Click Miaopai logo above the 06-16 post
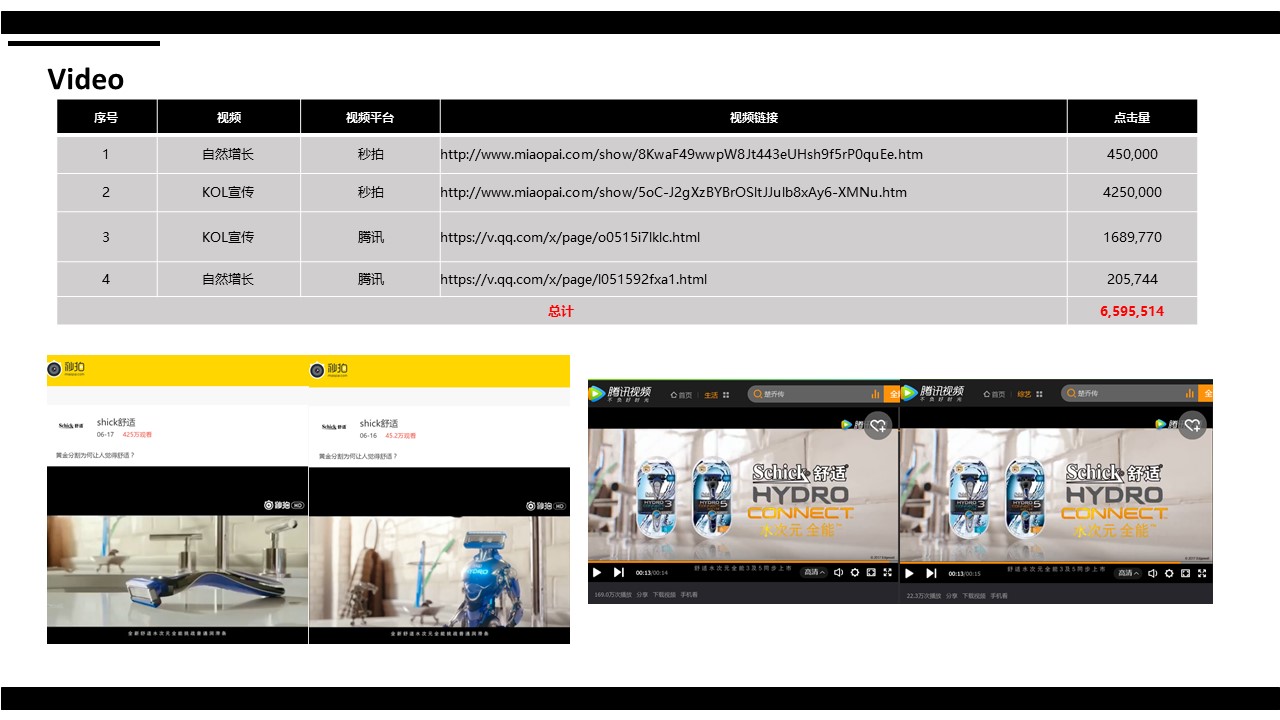Image resolution: width=1280 pixels, height=720 pixels. coord(331,370)
